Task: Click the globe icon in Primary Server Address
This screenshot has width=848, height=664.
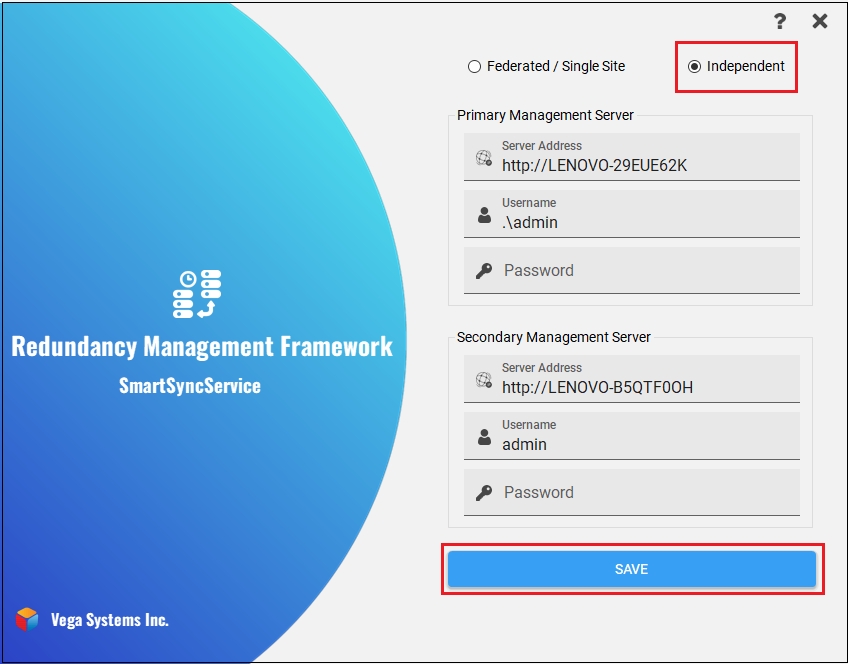Action: click(484, 157)
